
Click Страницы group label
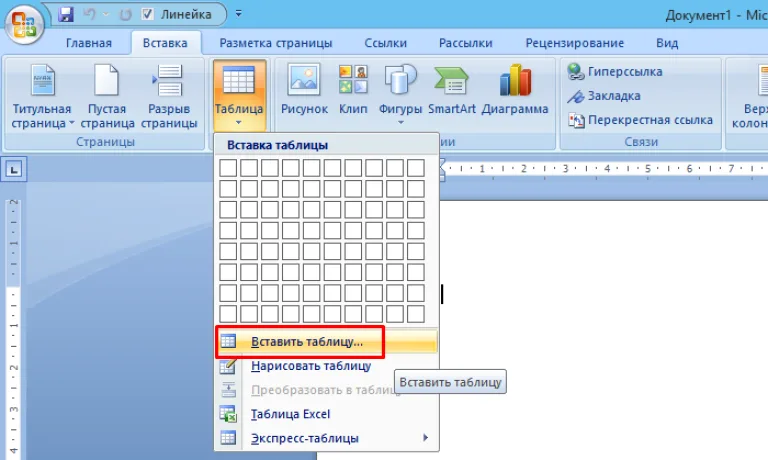(x=105, y=142)
